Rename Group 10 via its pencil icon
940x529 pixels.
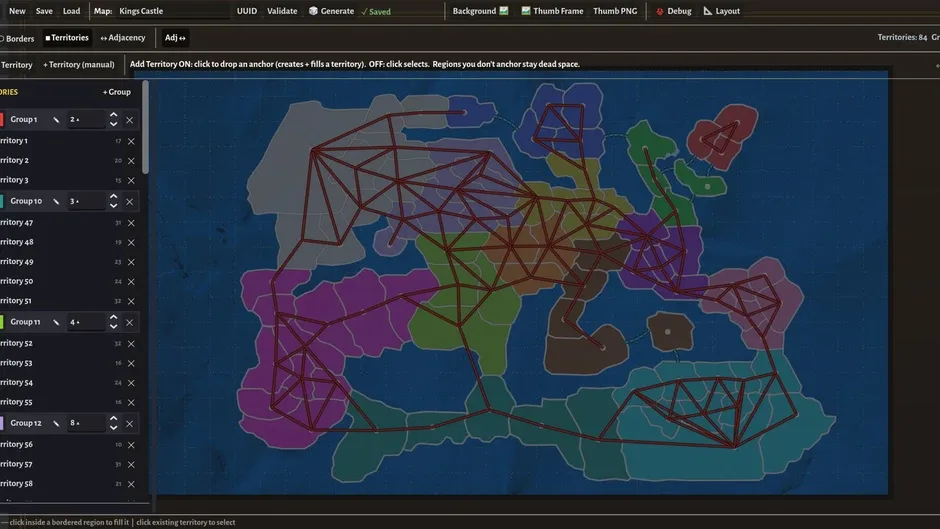[56, 202]
